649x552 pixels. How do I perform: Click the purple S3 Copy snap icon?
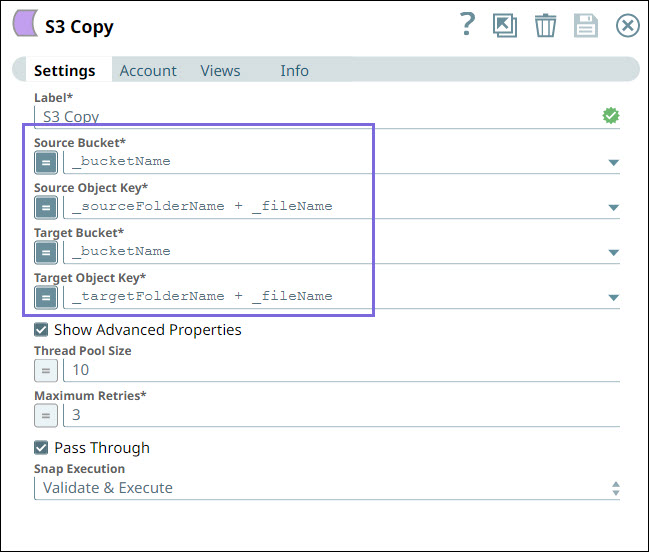[x=25, y=26]
